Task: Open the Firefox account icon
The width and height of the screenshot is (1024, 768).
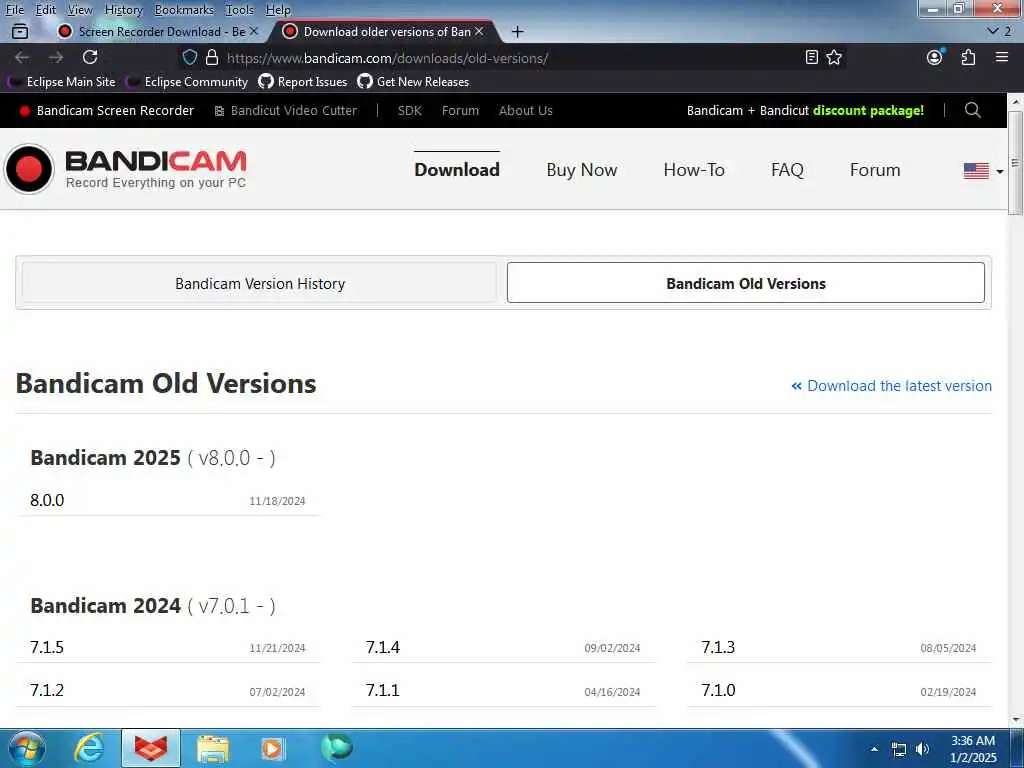Action: pos(935,57)
